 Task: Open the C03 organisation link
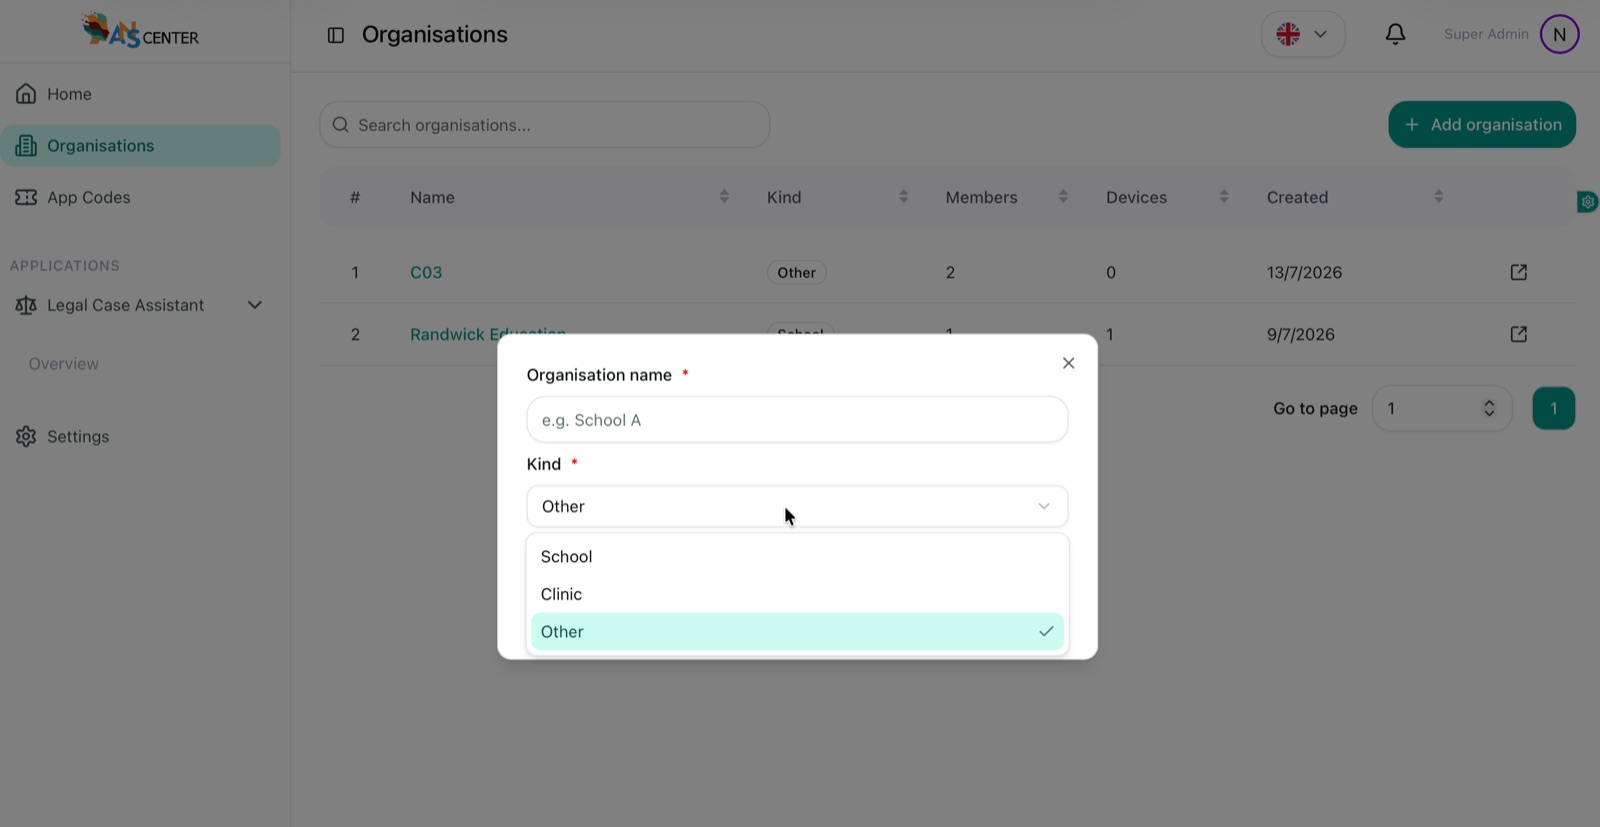tap(426, 273)
